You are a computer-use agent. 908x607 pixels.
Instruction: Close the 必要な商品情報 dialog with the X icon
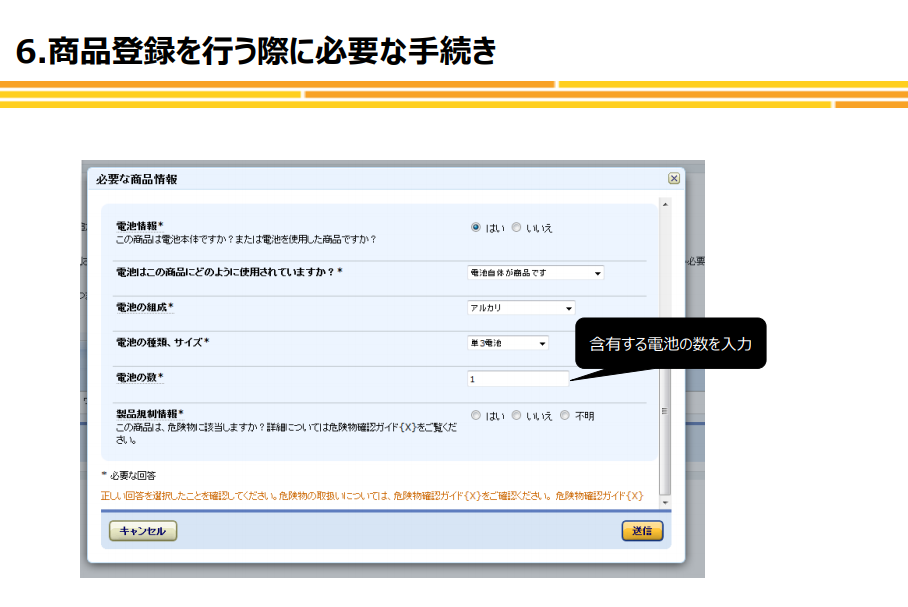pos(674,178)
